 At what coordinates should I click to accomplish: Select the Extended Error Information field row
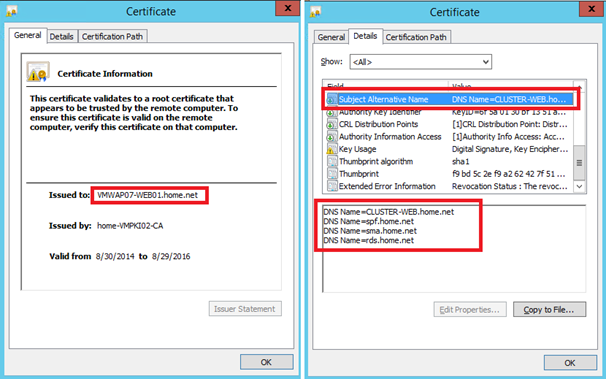(449, 186)
